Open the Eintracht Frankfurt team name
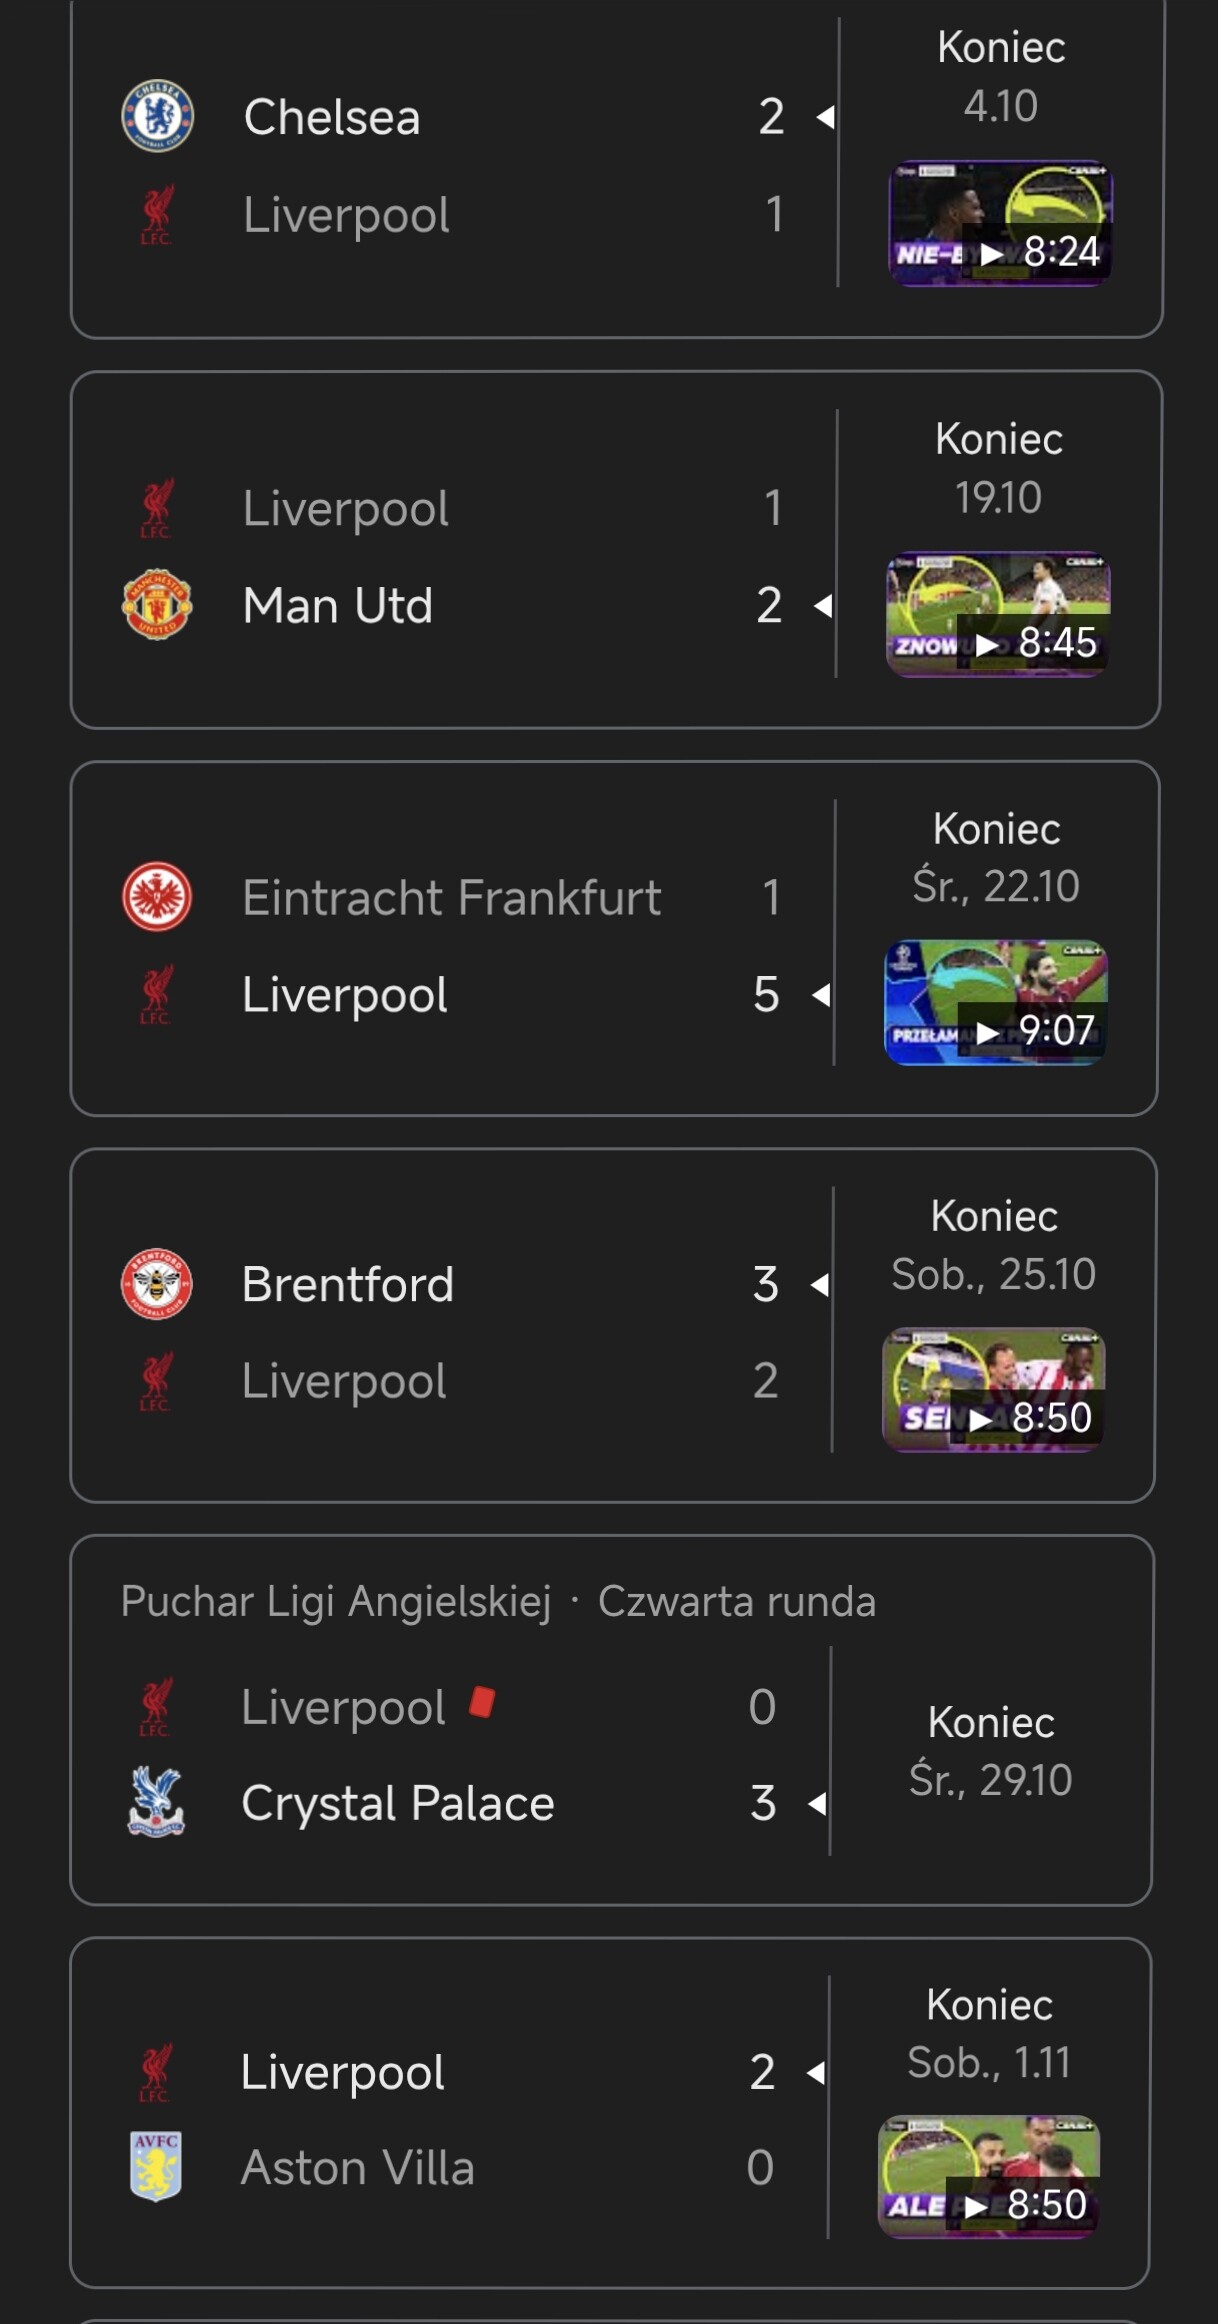The height and width of the screenshot is (2324, 1218). (451, 897)
